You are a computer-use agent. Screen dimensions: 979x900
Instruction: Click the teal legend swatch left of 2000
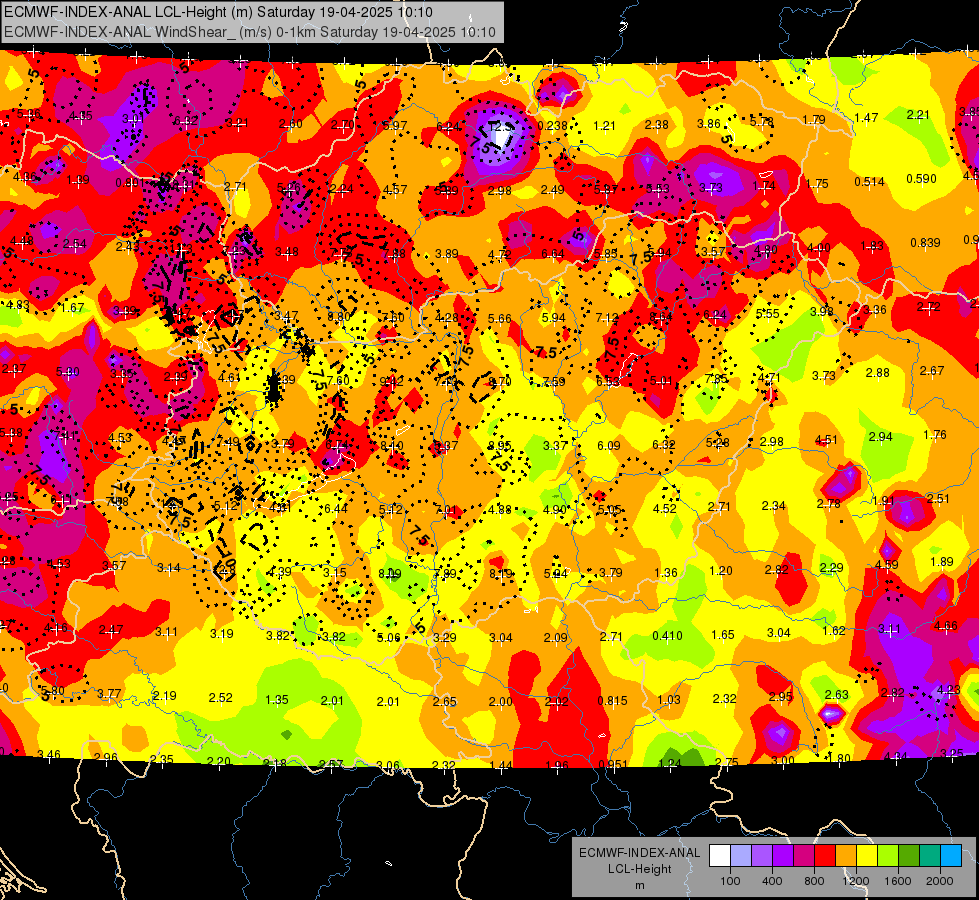point(930,856)
